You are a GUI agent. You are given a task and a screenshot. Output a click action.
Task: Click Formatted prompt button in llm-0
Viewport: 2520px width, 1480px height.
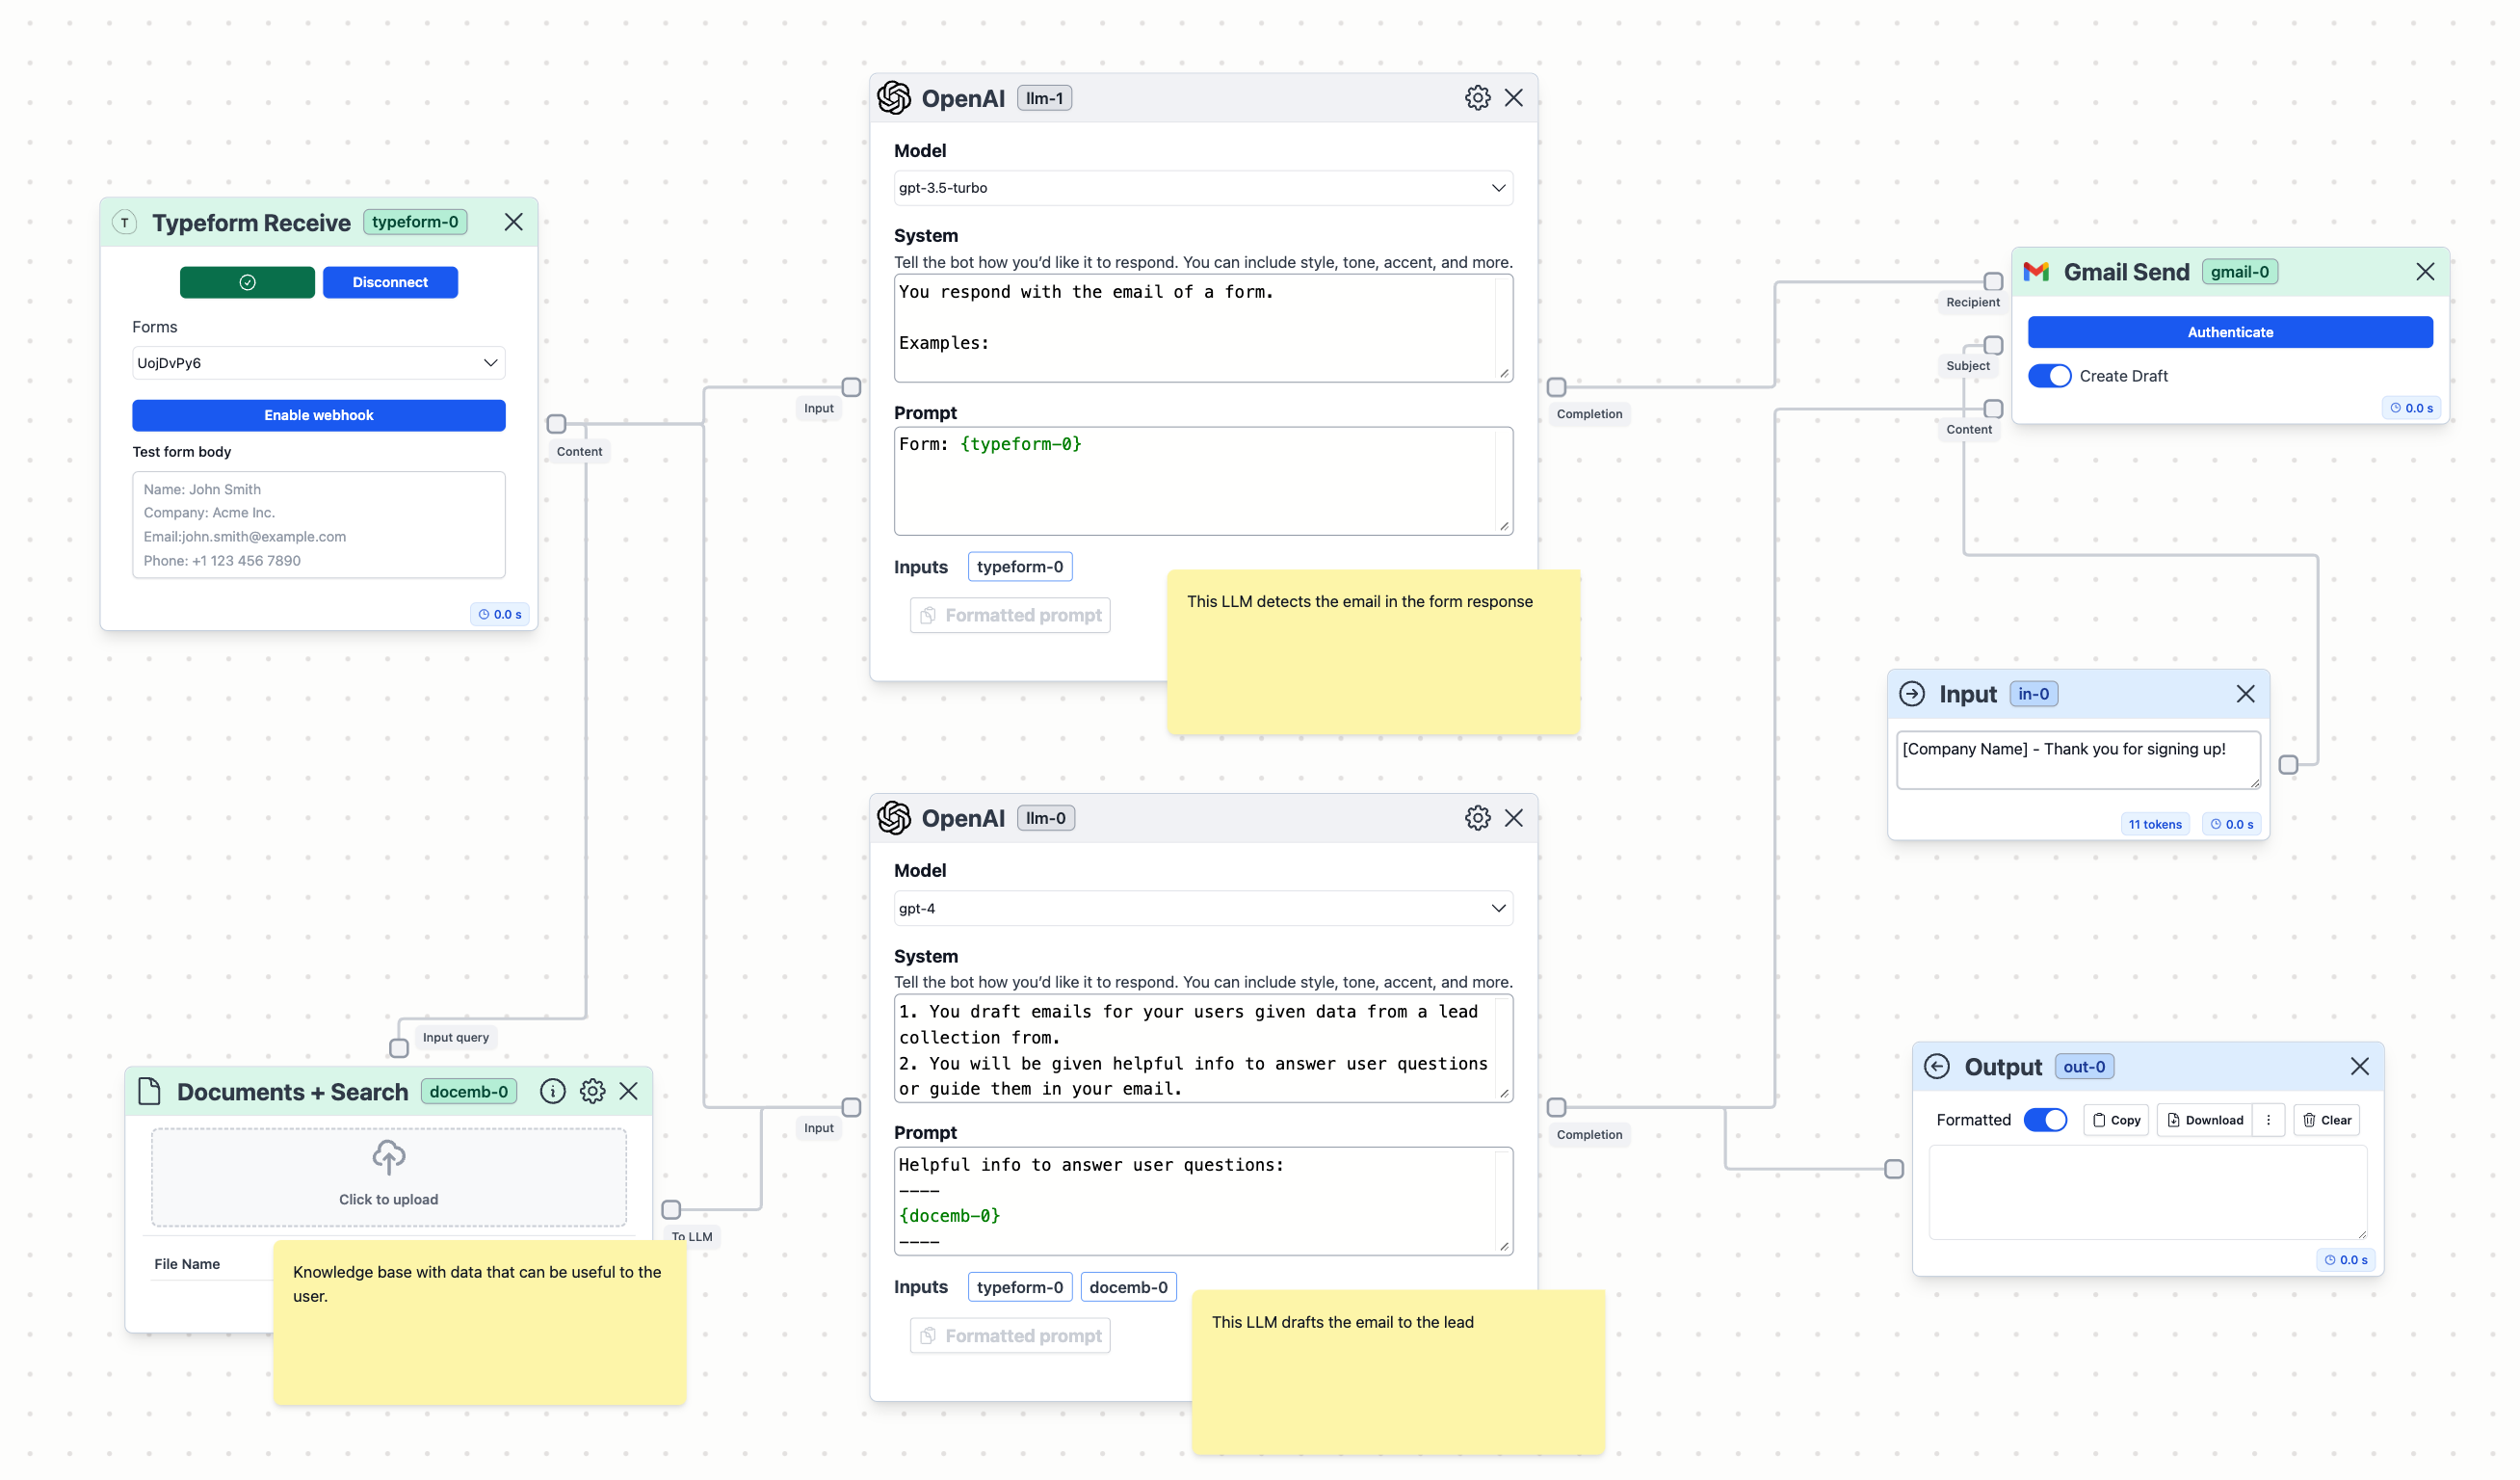click(1010, 1335)
